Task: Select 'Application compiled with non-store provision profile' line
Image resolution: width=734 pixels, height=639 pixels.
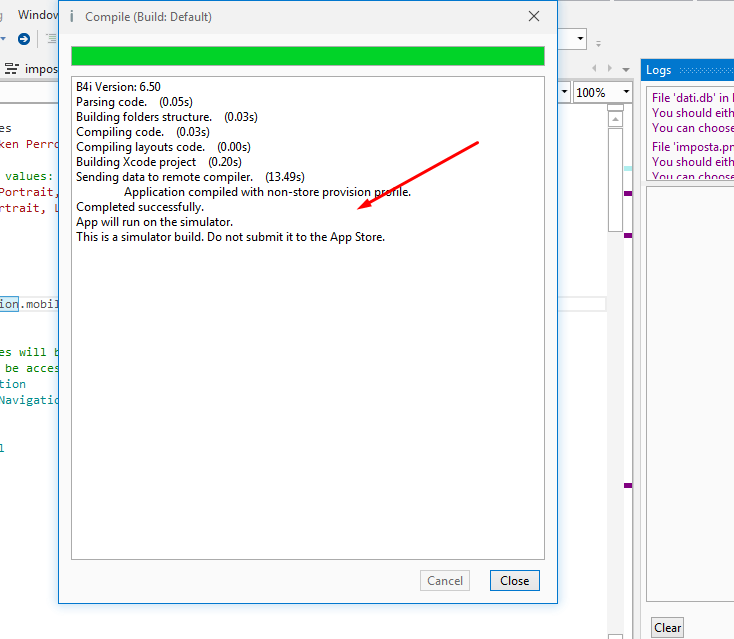Action: click(x=267, y=192)
